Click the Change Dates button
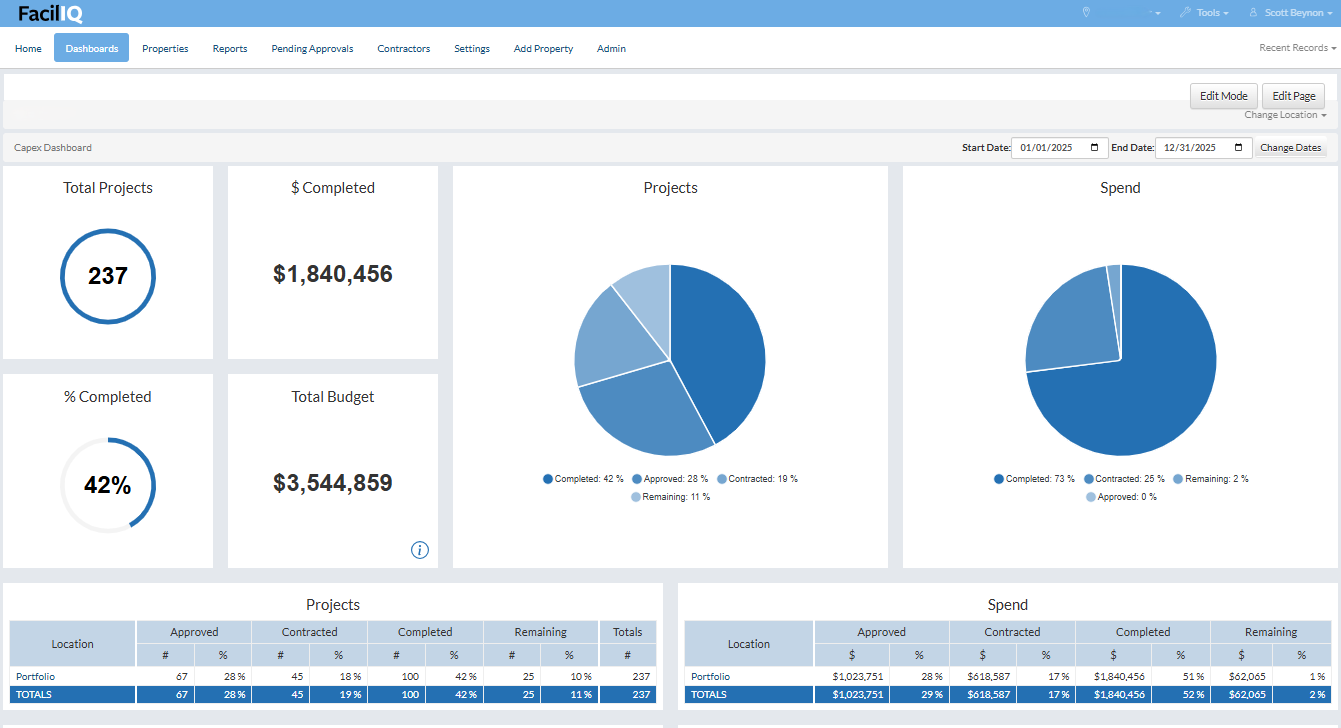1341x728 pixels. click(x=1290, y=148)
